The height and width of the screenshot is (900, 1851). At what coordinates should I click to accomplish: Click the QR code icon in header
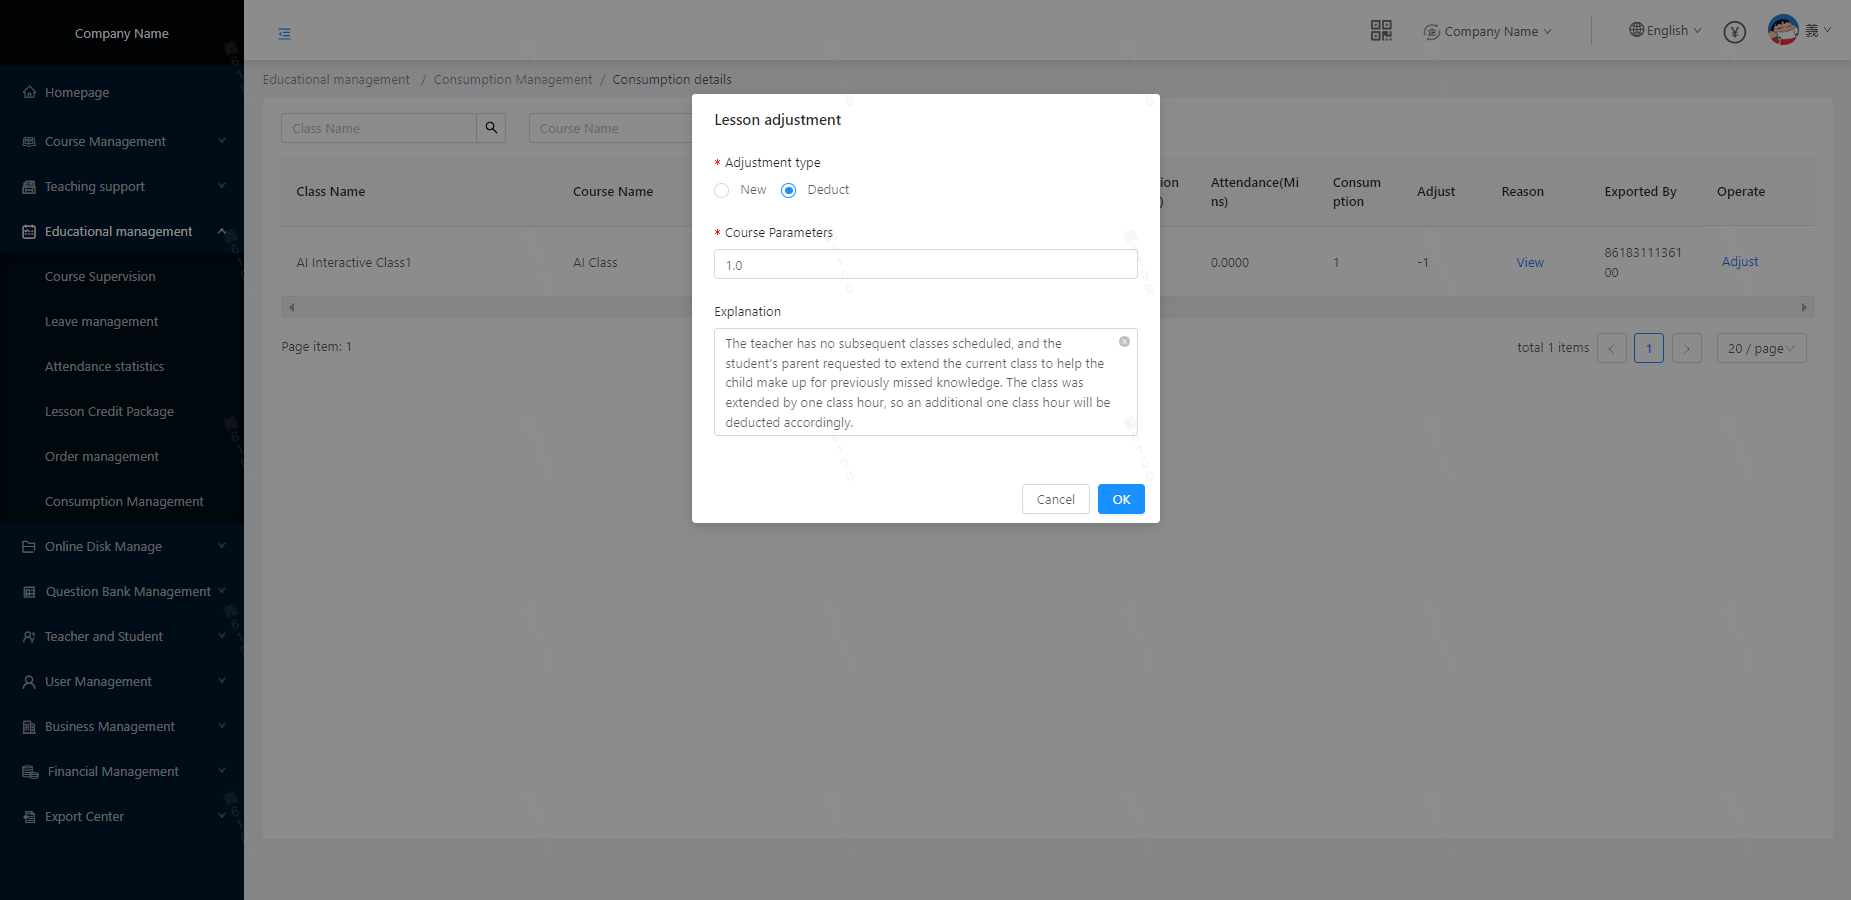tap(1380, 31)
